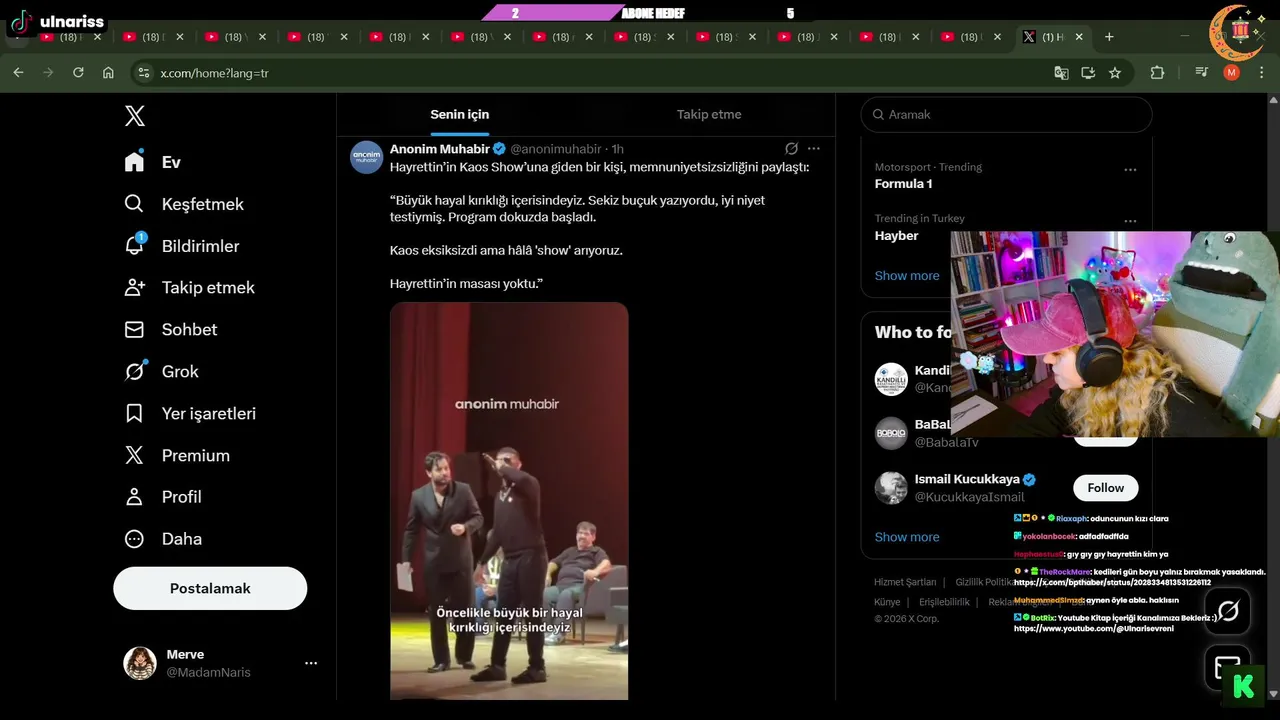Open Sohbet messages in sidebar
Image resolution: width=1280 pixels, height=720 pixels.
pos(171,329)
